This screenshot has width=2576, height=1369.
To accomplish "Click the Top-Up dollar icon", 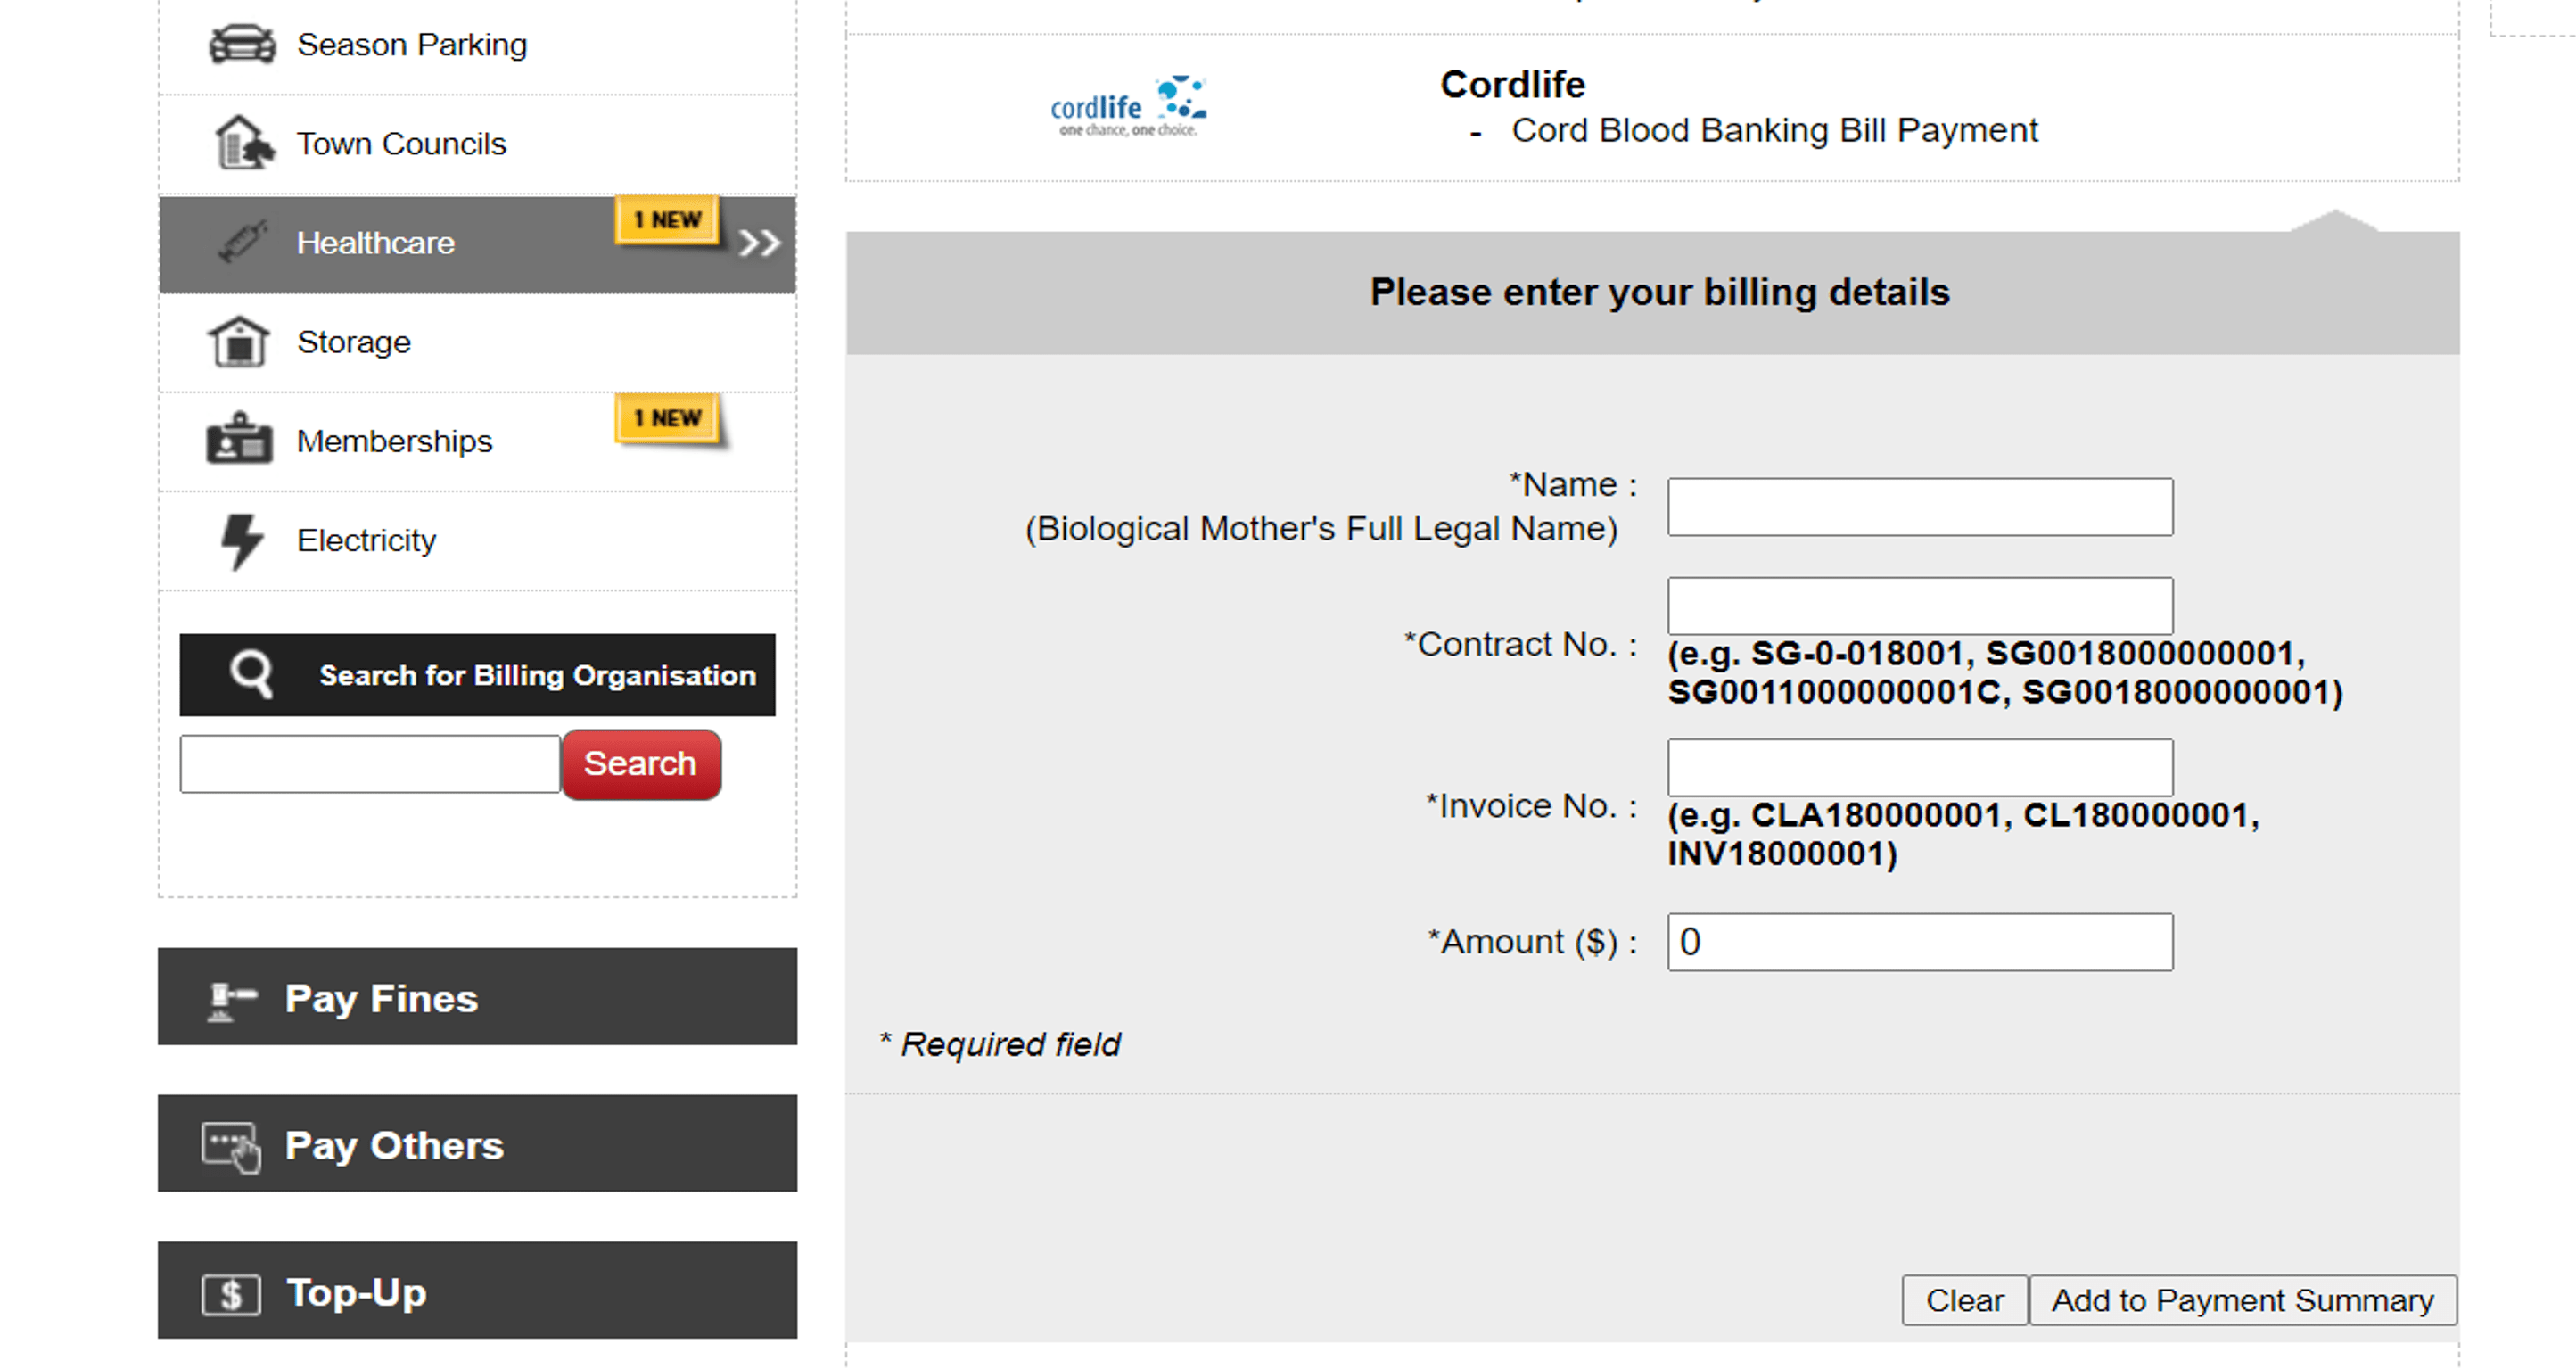I will (x=231, y=1294).
